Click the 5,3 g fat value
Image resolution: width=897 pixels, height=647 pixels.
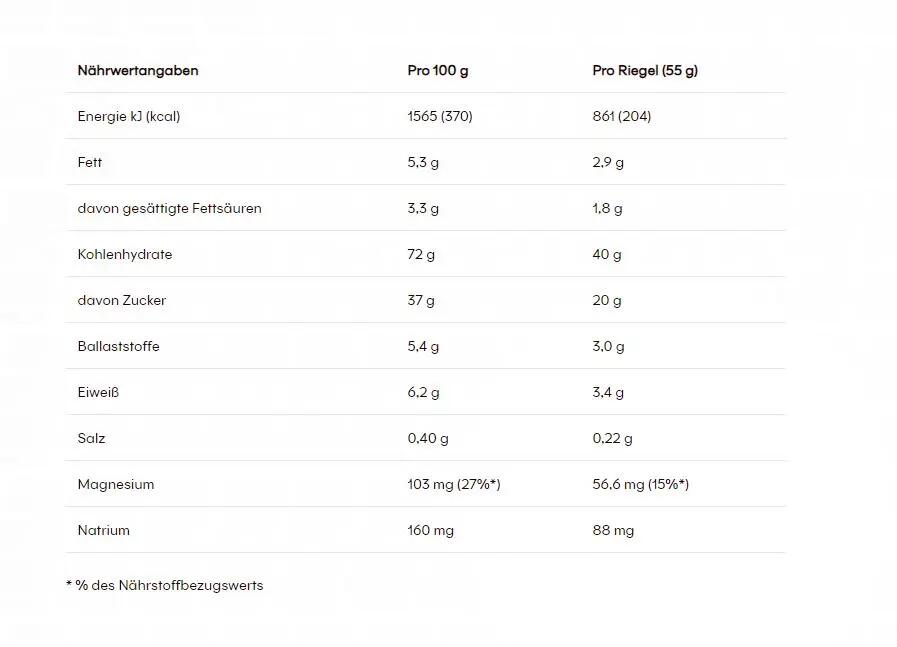[x=423, y=162]
